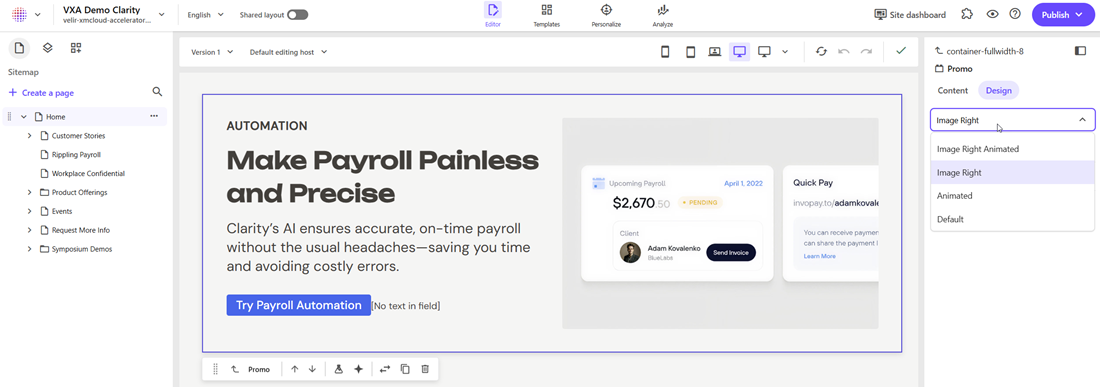
Task: Open the Content tab
Action: [953, 90]
